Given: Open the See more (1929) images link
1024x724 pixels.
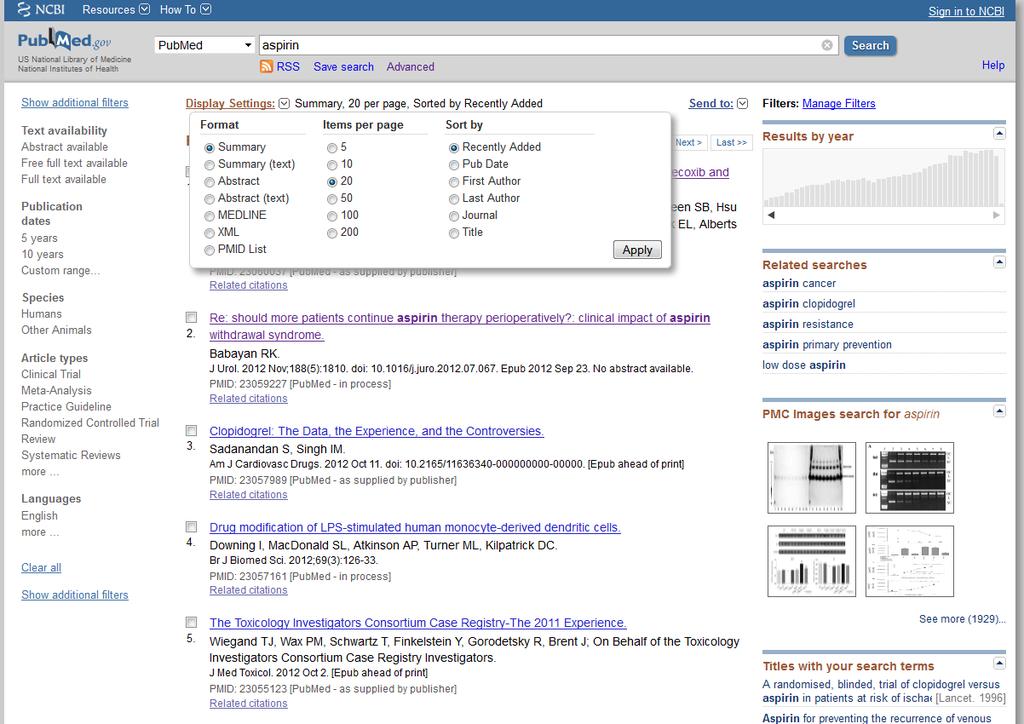Looking at the screenshot, I should point(962,619).
